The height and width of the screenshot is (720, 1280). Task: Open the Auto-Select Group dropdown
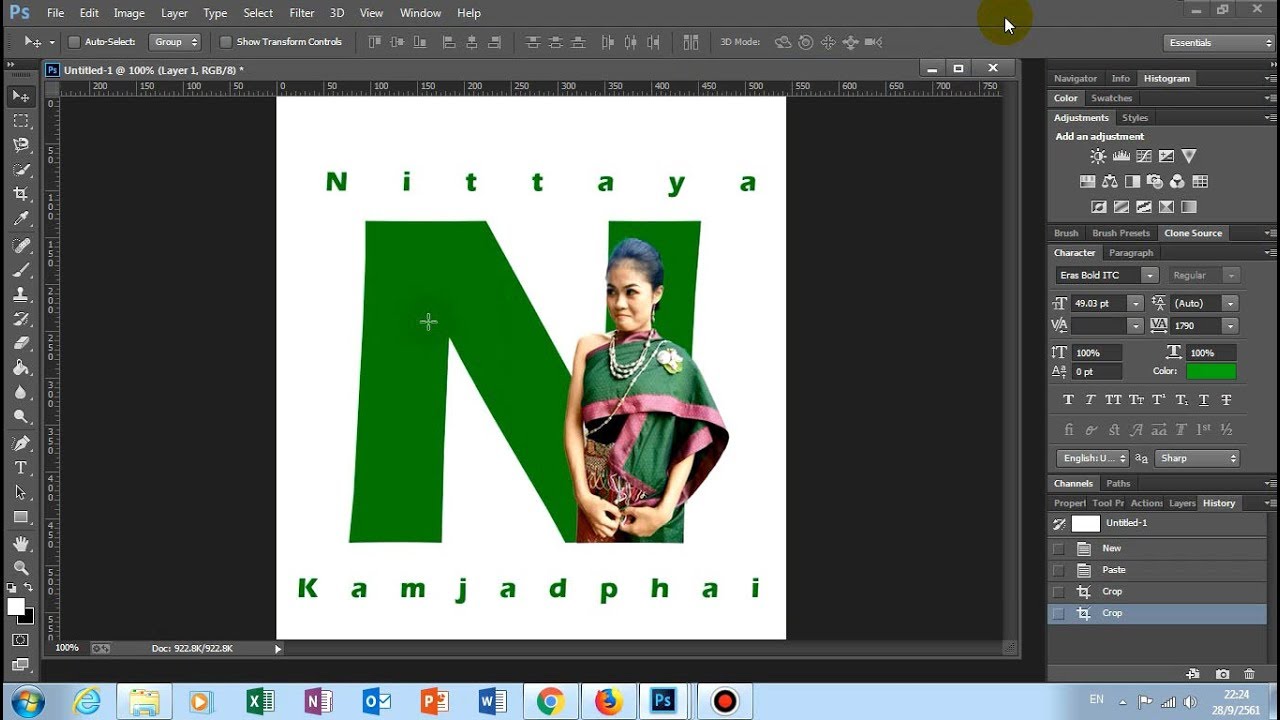(175, 42)
